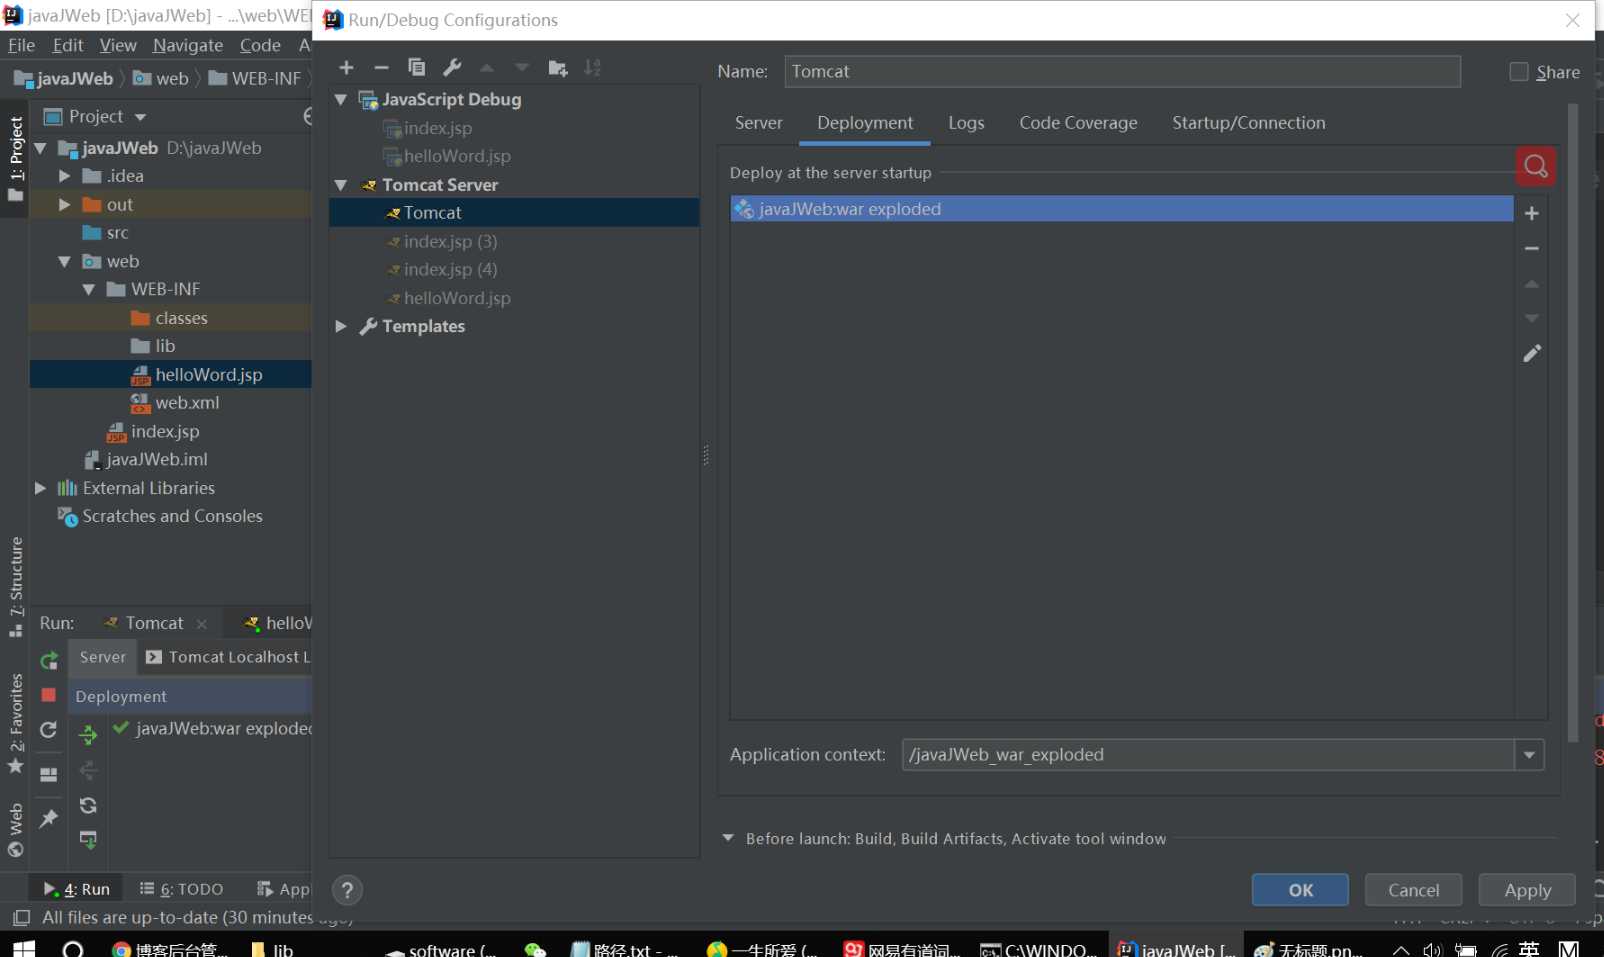Expand the out folder in project tree
This screenshot has width=1604, height=957.
65,204
